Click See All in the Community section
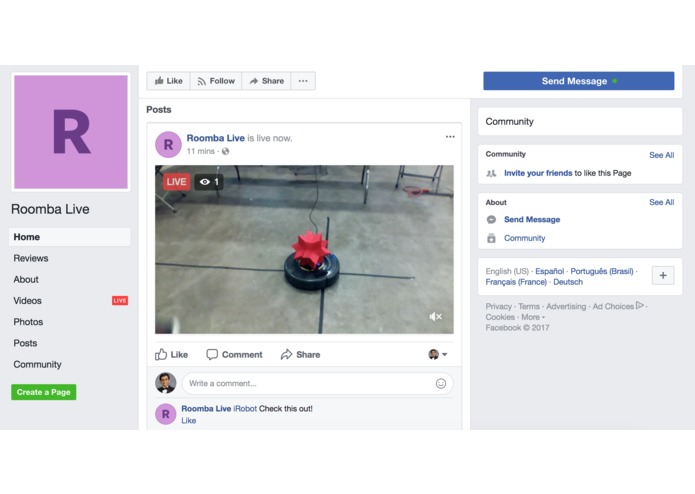 (661, 155)
